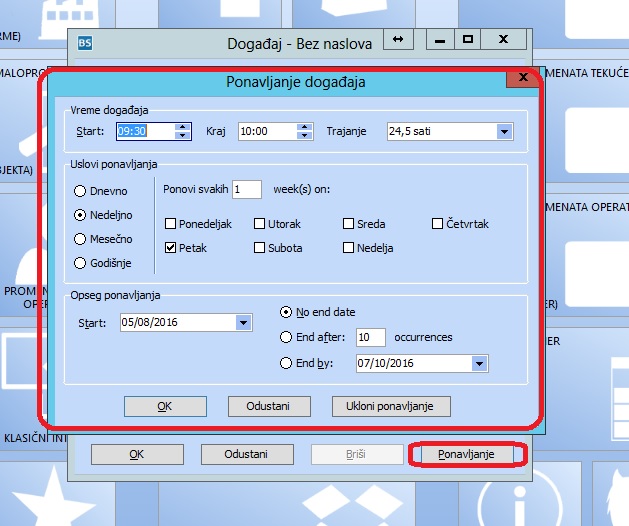Select the End after radio button
The width and height of the screenshot is (629, 526).
pyautogui.click(x=288, y=337)
